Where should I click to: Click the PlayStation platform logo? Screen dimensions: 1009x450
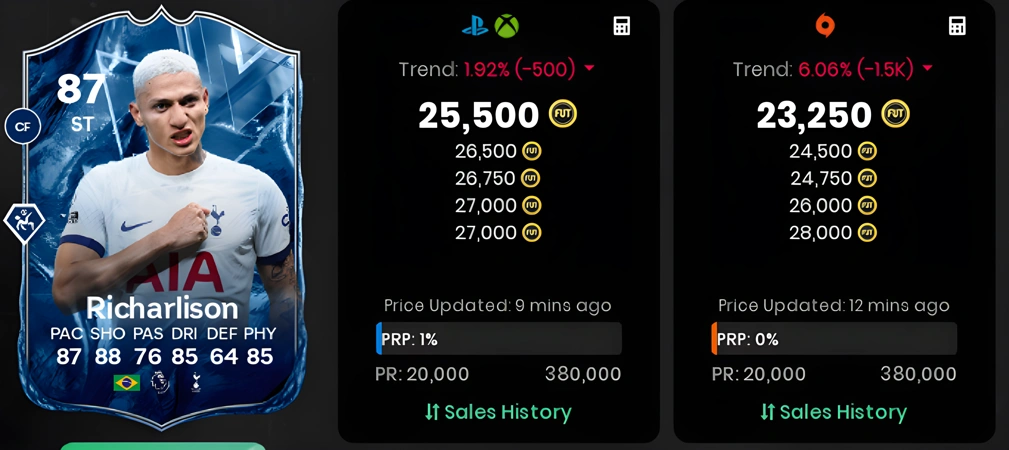(475, 27)
